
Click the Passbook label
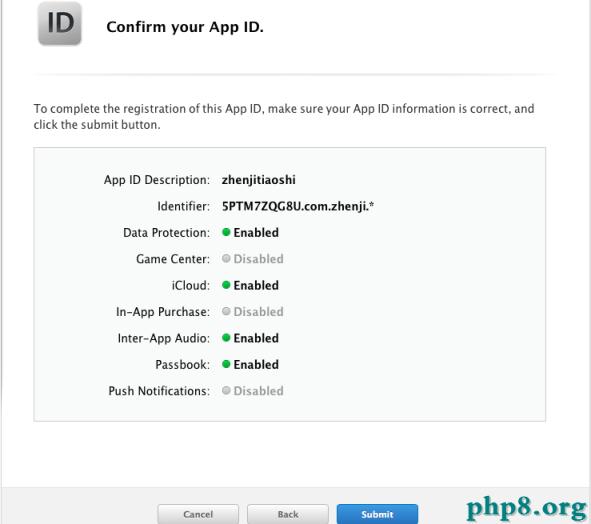(182, 365)
